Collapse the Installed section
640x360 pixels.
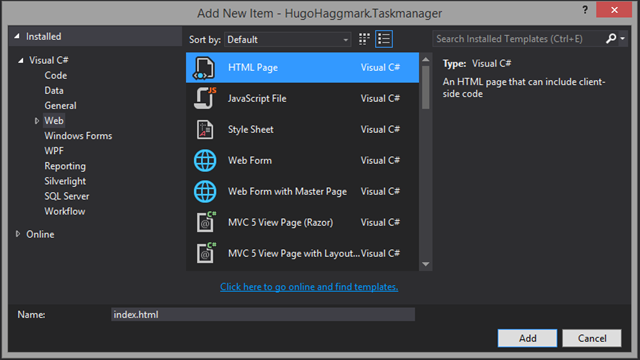point(17,36)
